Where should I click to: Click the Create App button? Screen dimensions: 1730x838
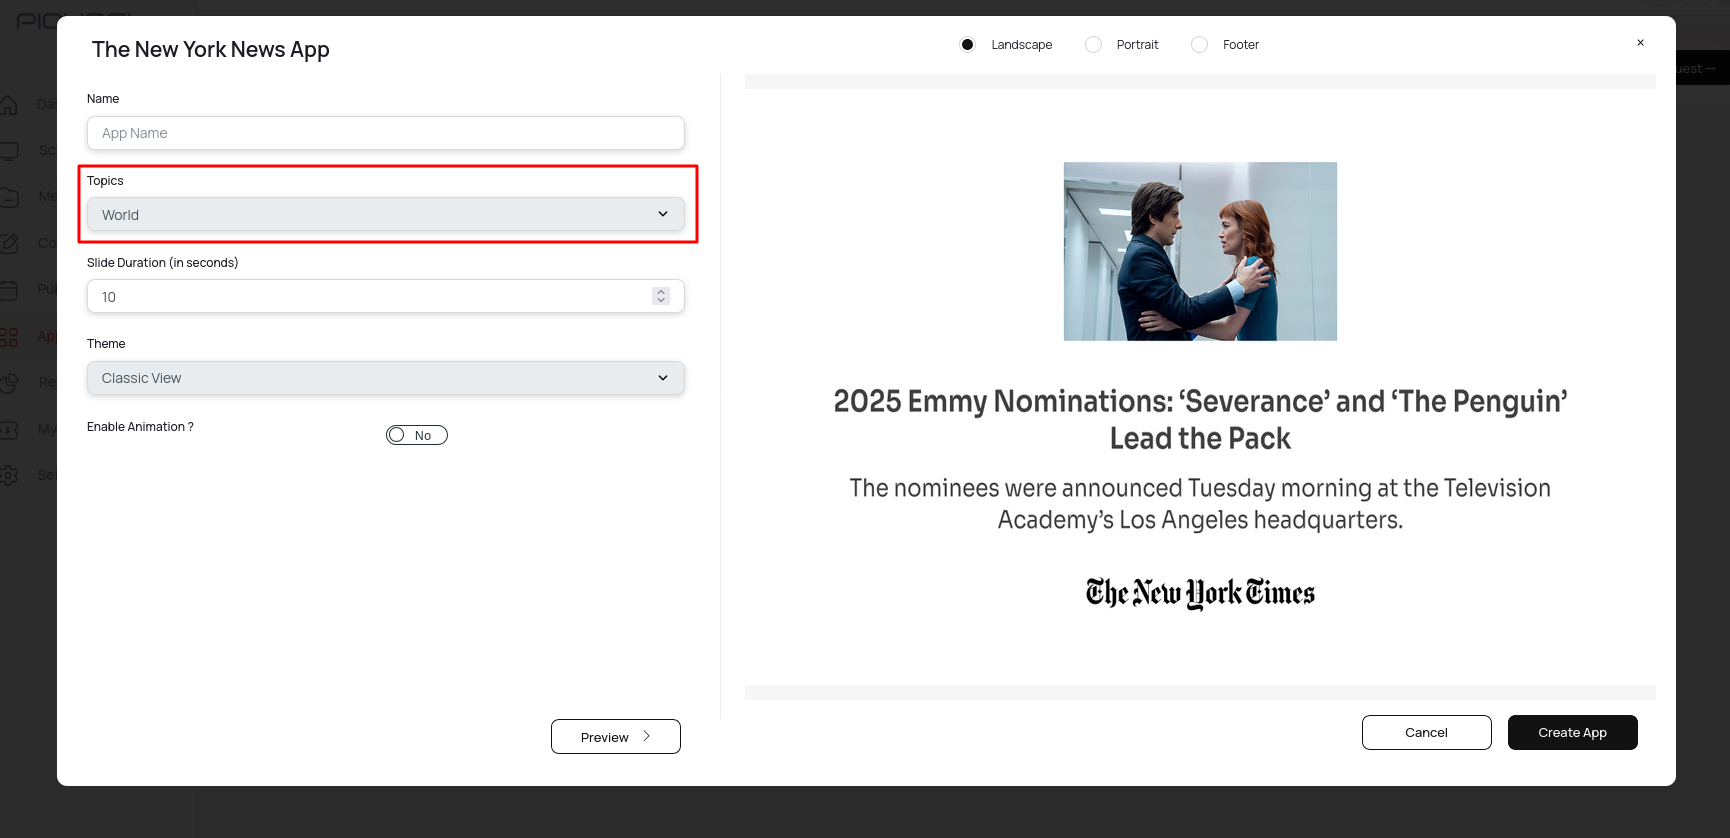tap(1572, 732)
